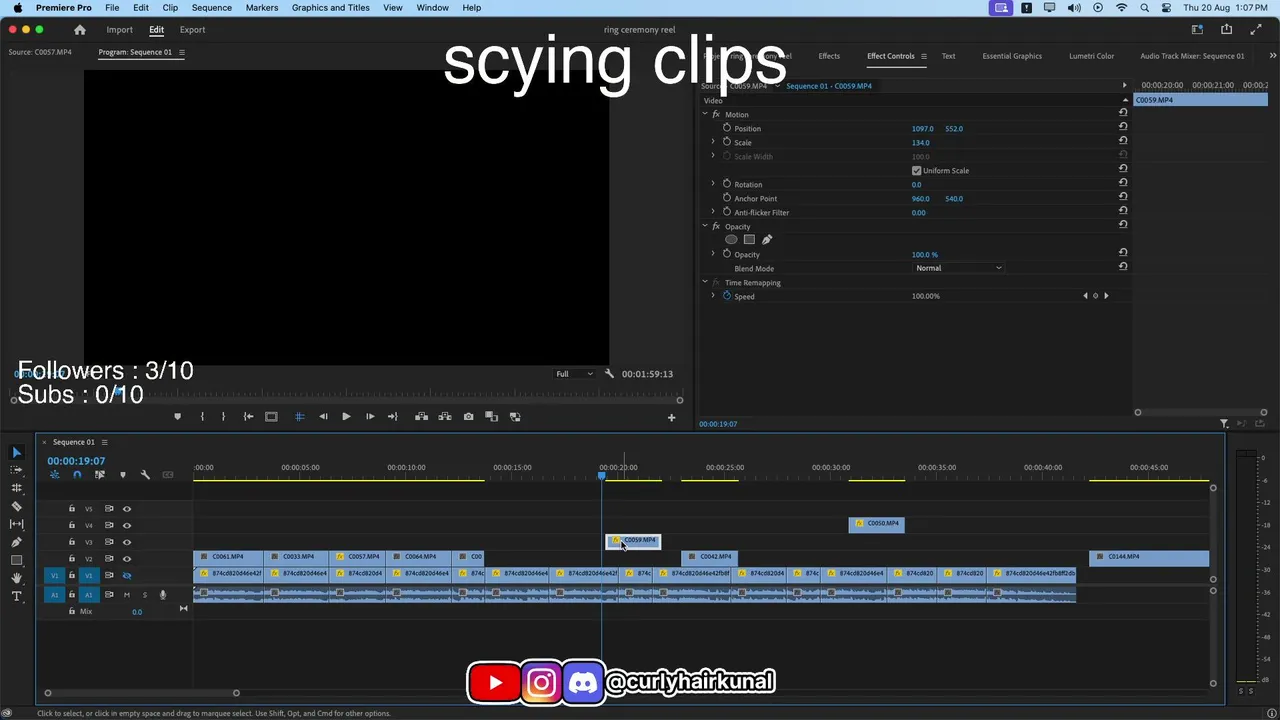The width and height of the screenshot is (1280, 720).
Task: Collapse the Opacity effect group
Action: coord(704,226)
